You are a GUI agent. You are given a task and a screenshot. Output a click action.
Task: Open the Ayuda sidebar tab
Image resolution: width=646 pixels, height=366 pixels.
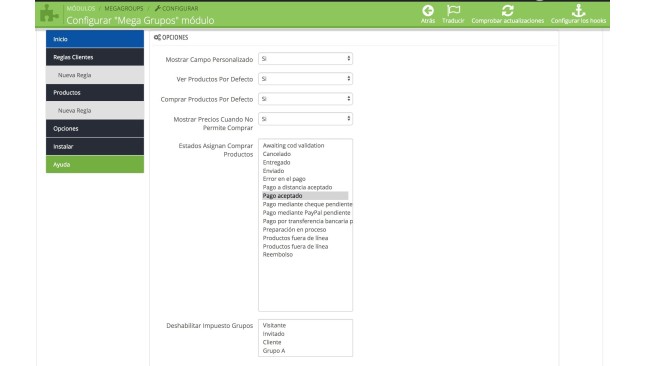coord(95,164)
